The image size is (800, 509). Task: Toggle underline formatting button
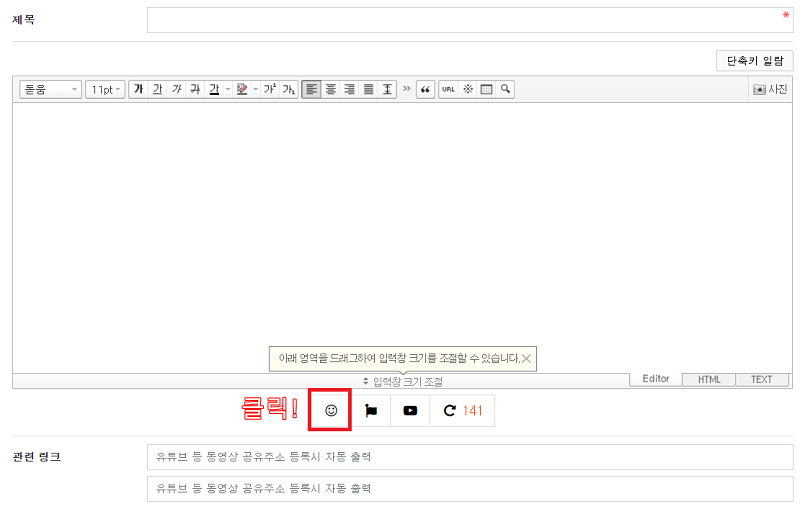(x=158, y=89)
